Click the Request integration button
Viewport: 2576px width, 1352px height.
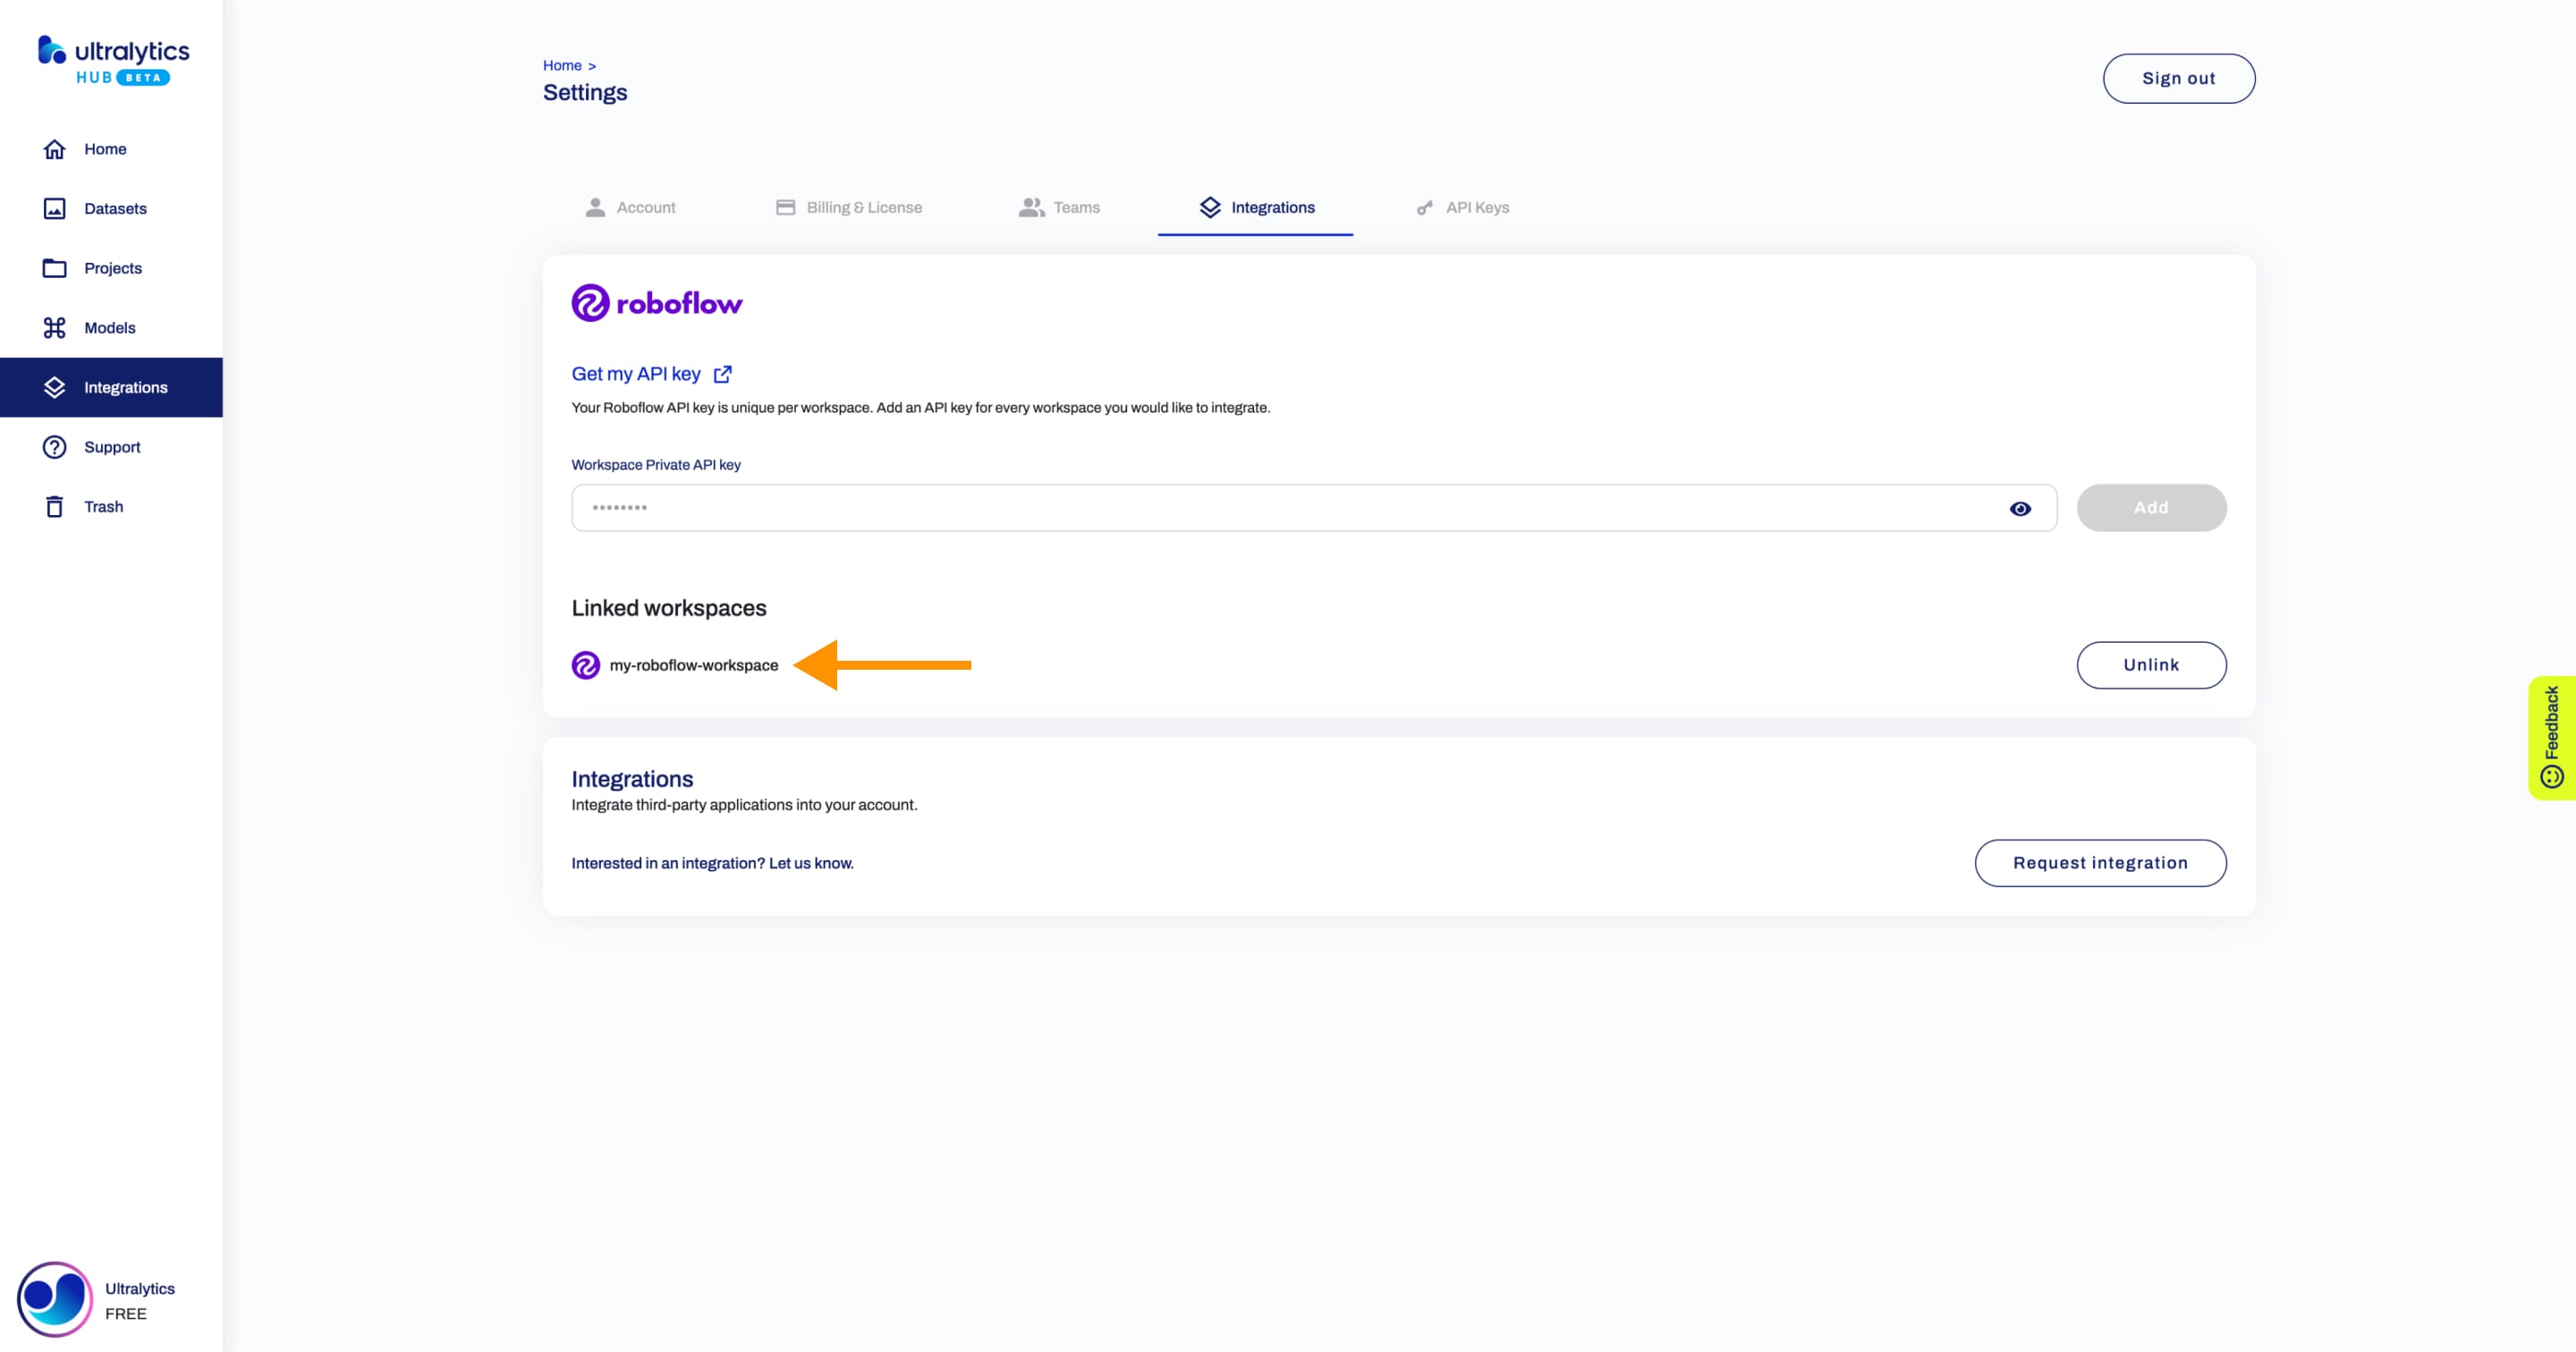pyautogui.click(x=2101, y=862)
